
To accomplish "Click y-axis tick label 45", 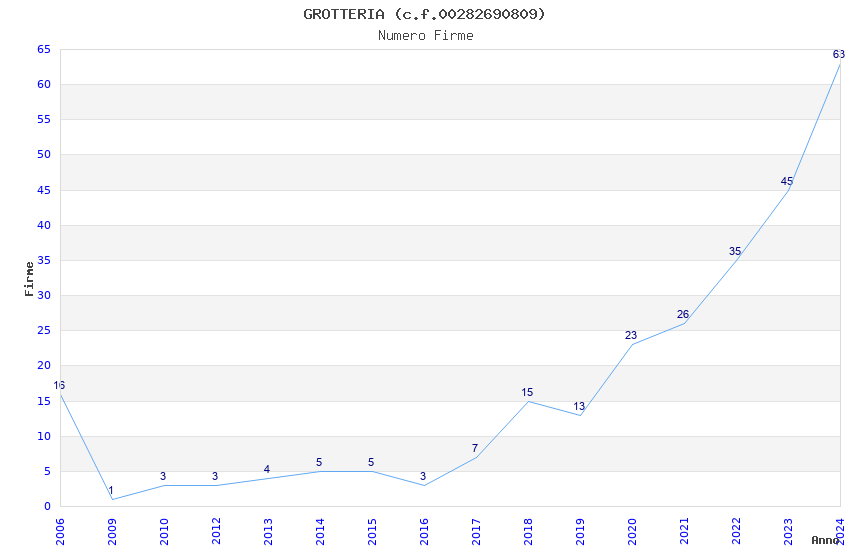I will point(44,190).
